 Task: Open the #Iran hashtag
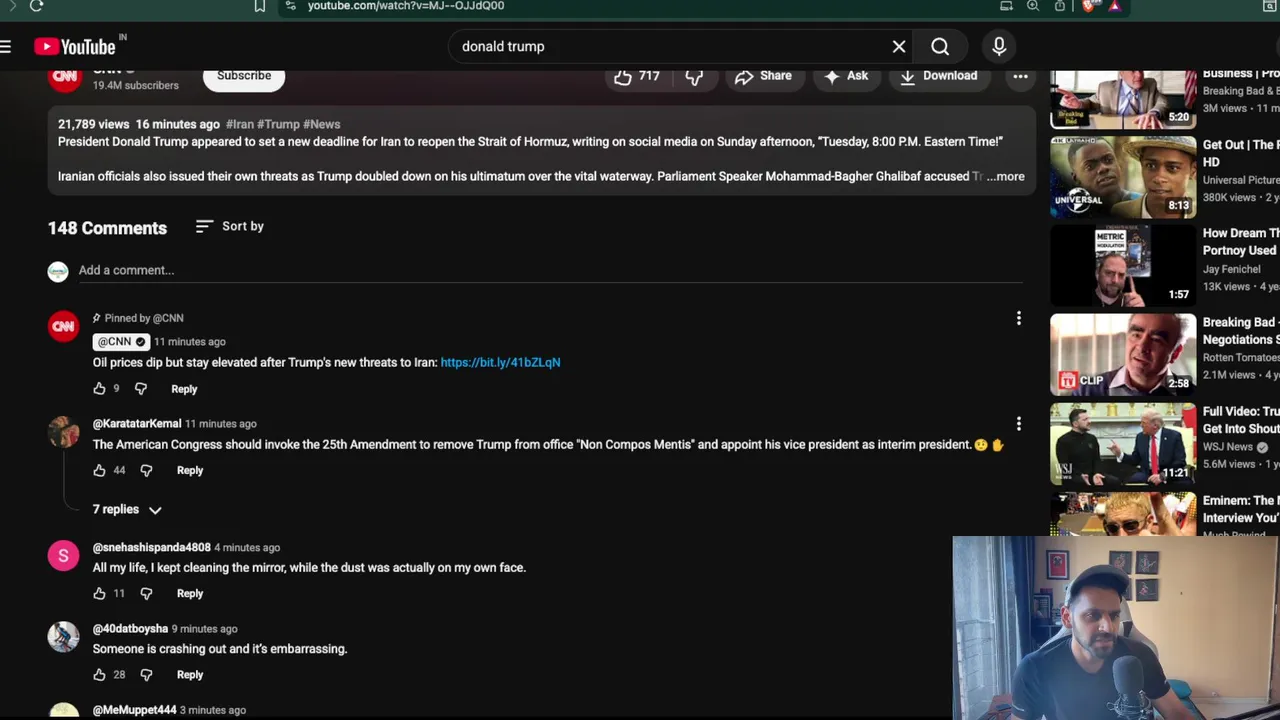(x=239, y=124)
